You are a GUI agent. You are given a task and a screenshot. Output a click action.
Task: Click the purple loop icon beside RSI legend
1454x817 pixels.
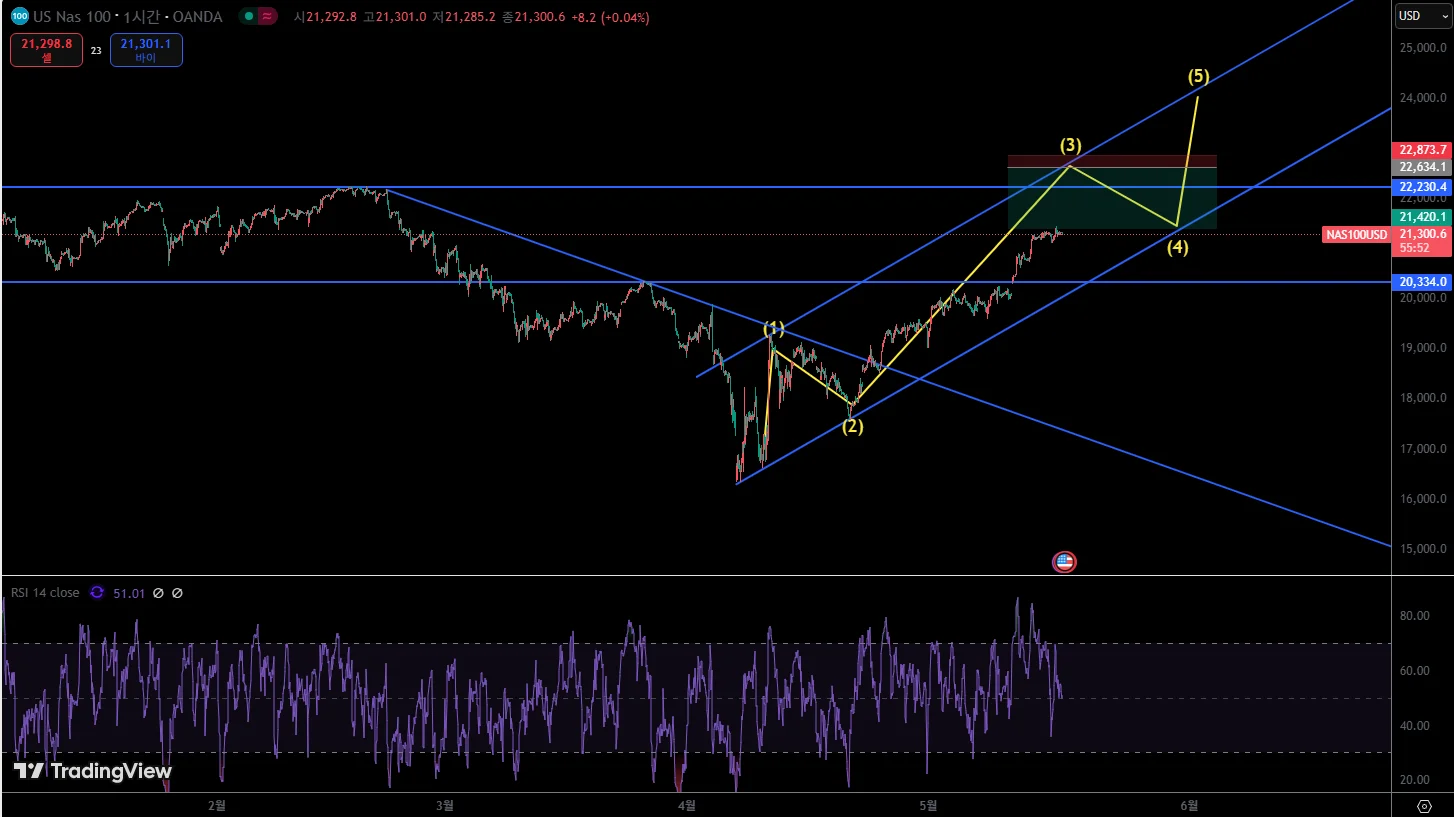click(97, 593)
